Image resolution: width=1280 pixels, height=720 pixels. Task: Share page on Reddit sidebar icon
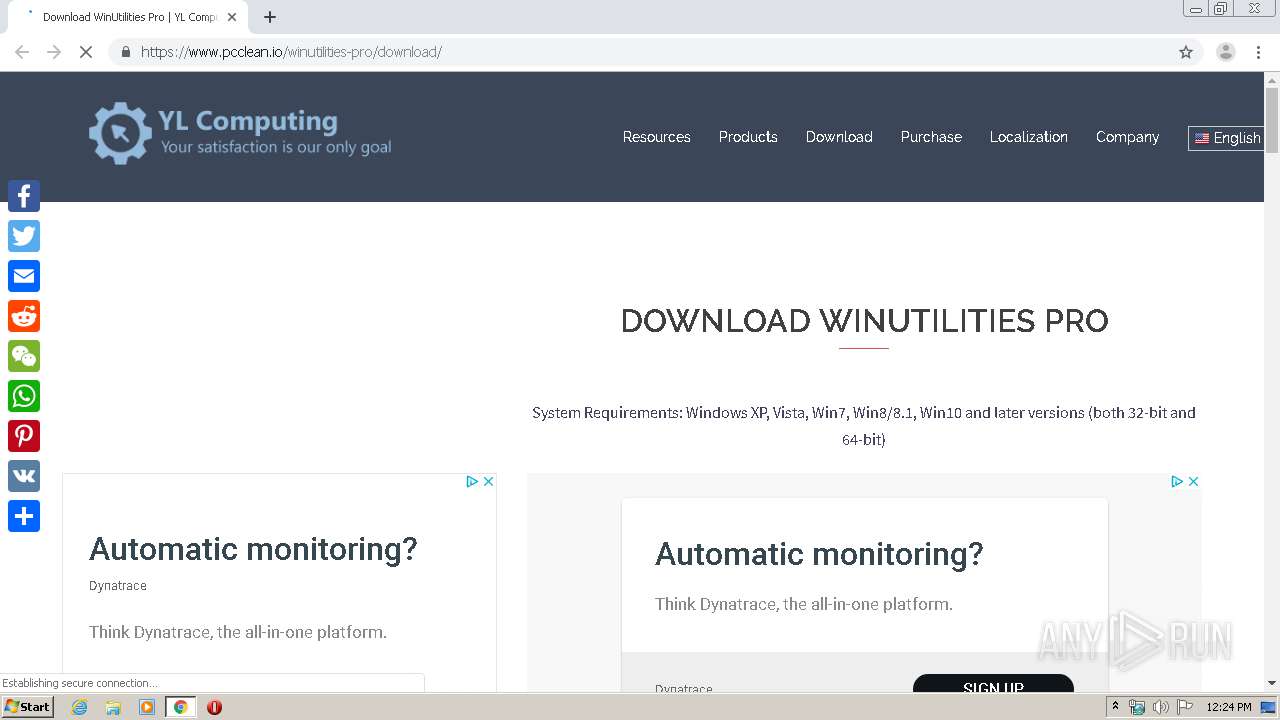point(24,316)
